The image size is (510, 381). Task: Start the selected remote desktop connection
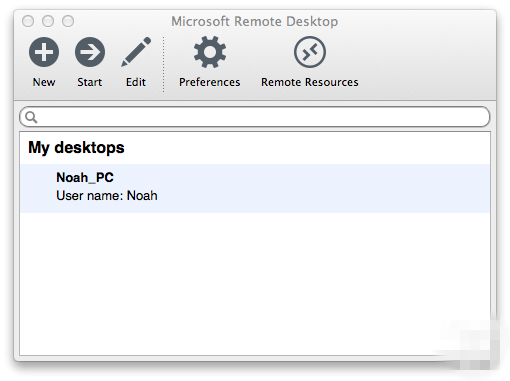point(90,52)
